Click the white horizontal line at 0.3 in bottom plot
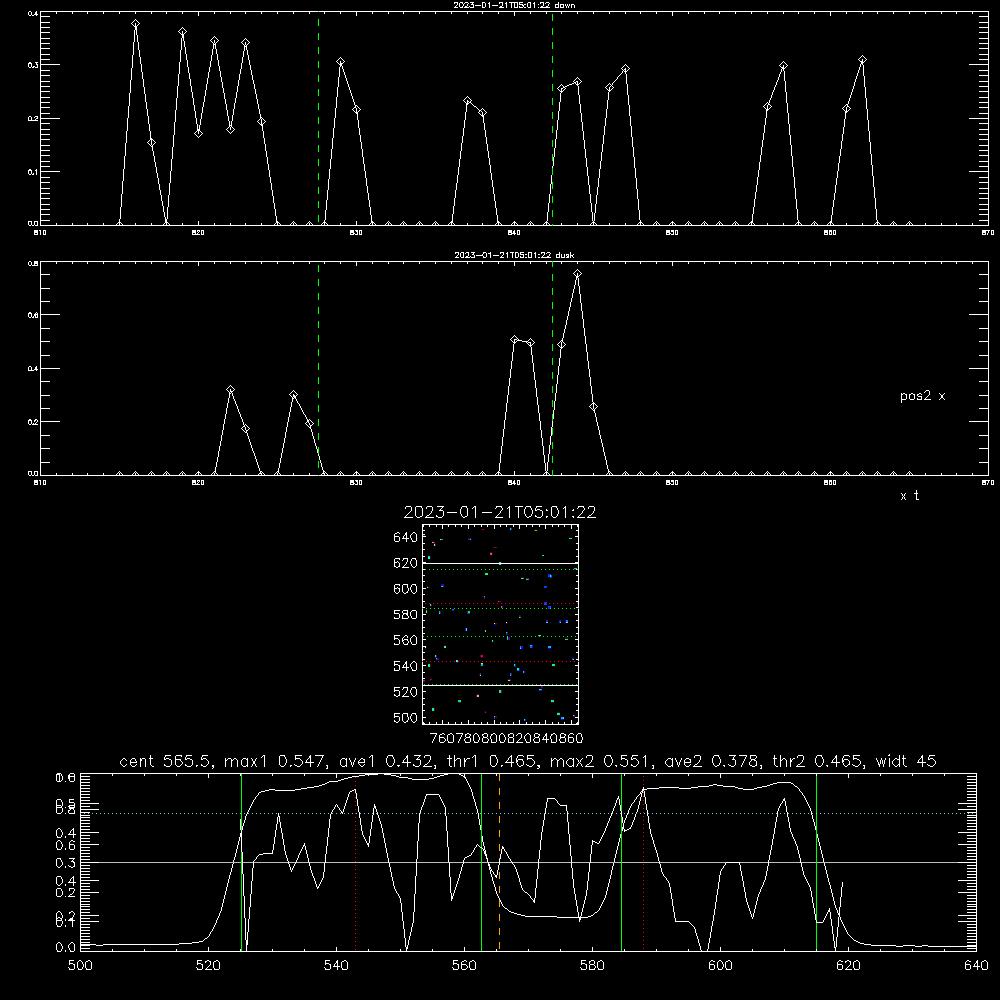Image resolution: width=1000 pixels, height=1000 pixels. click(528, 862)
